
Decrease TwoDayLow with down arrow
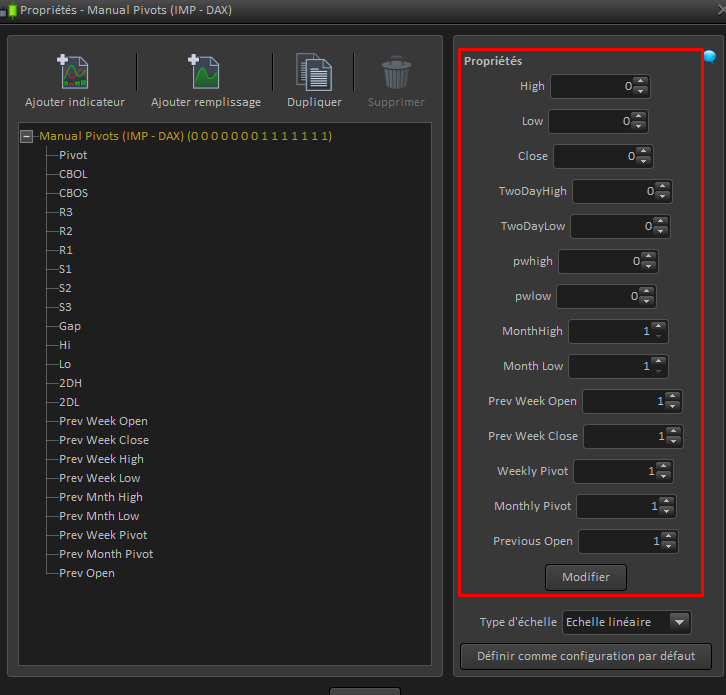[661, 232]
